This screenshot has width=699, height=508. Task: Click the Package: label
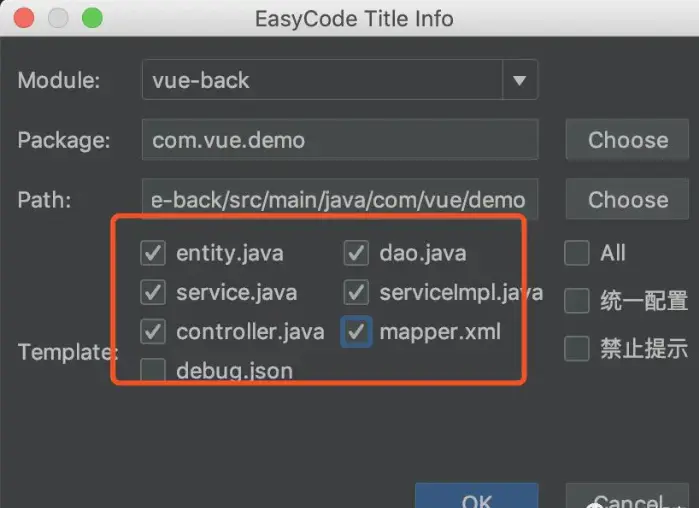(x=64, y=140)
